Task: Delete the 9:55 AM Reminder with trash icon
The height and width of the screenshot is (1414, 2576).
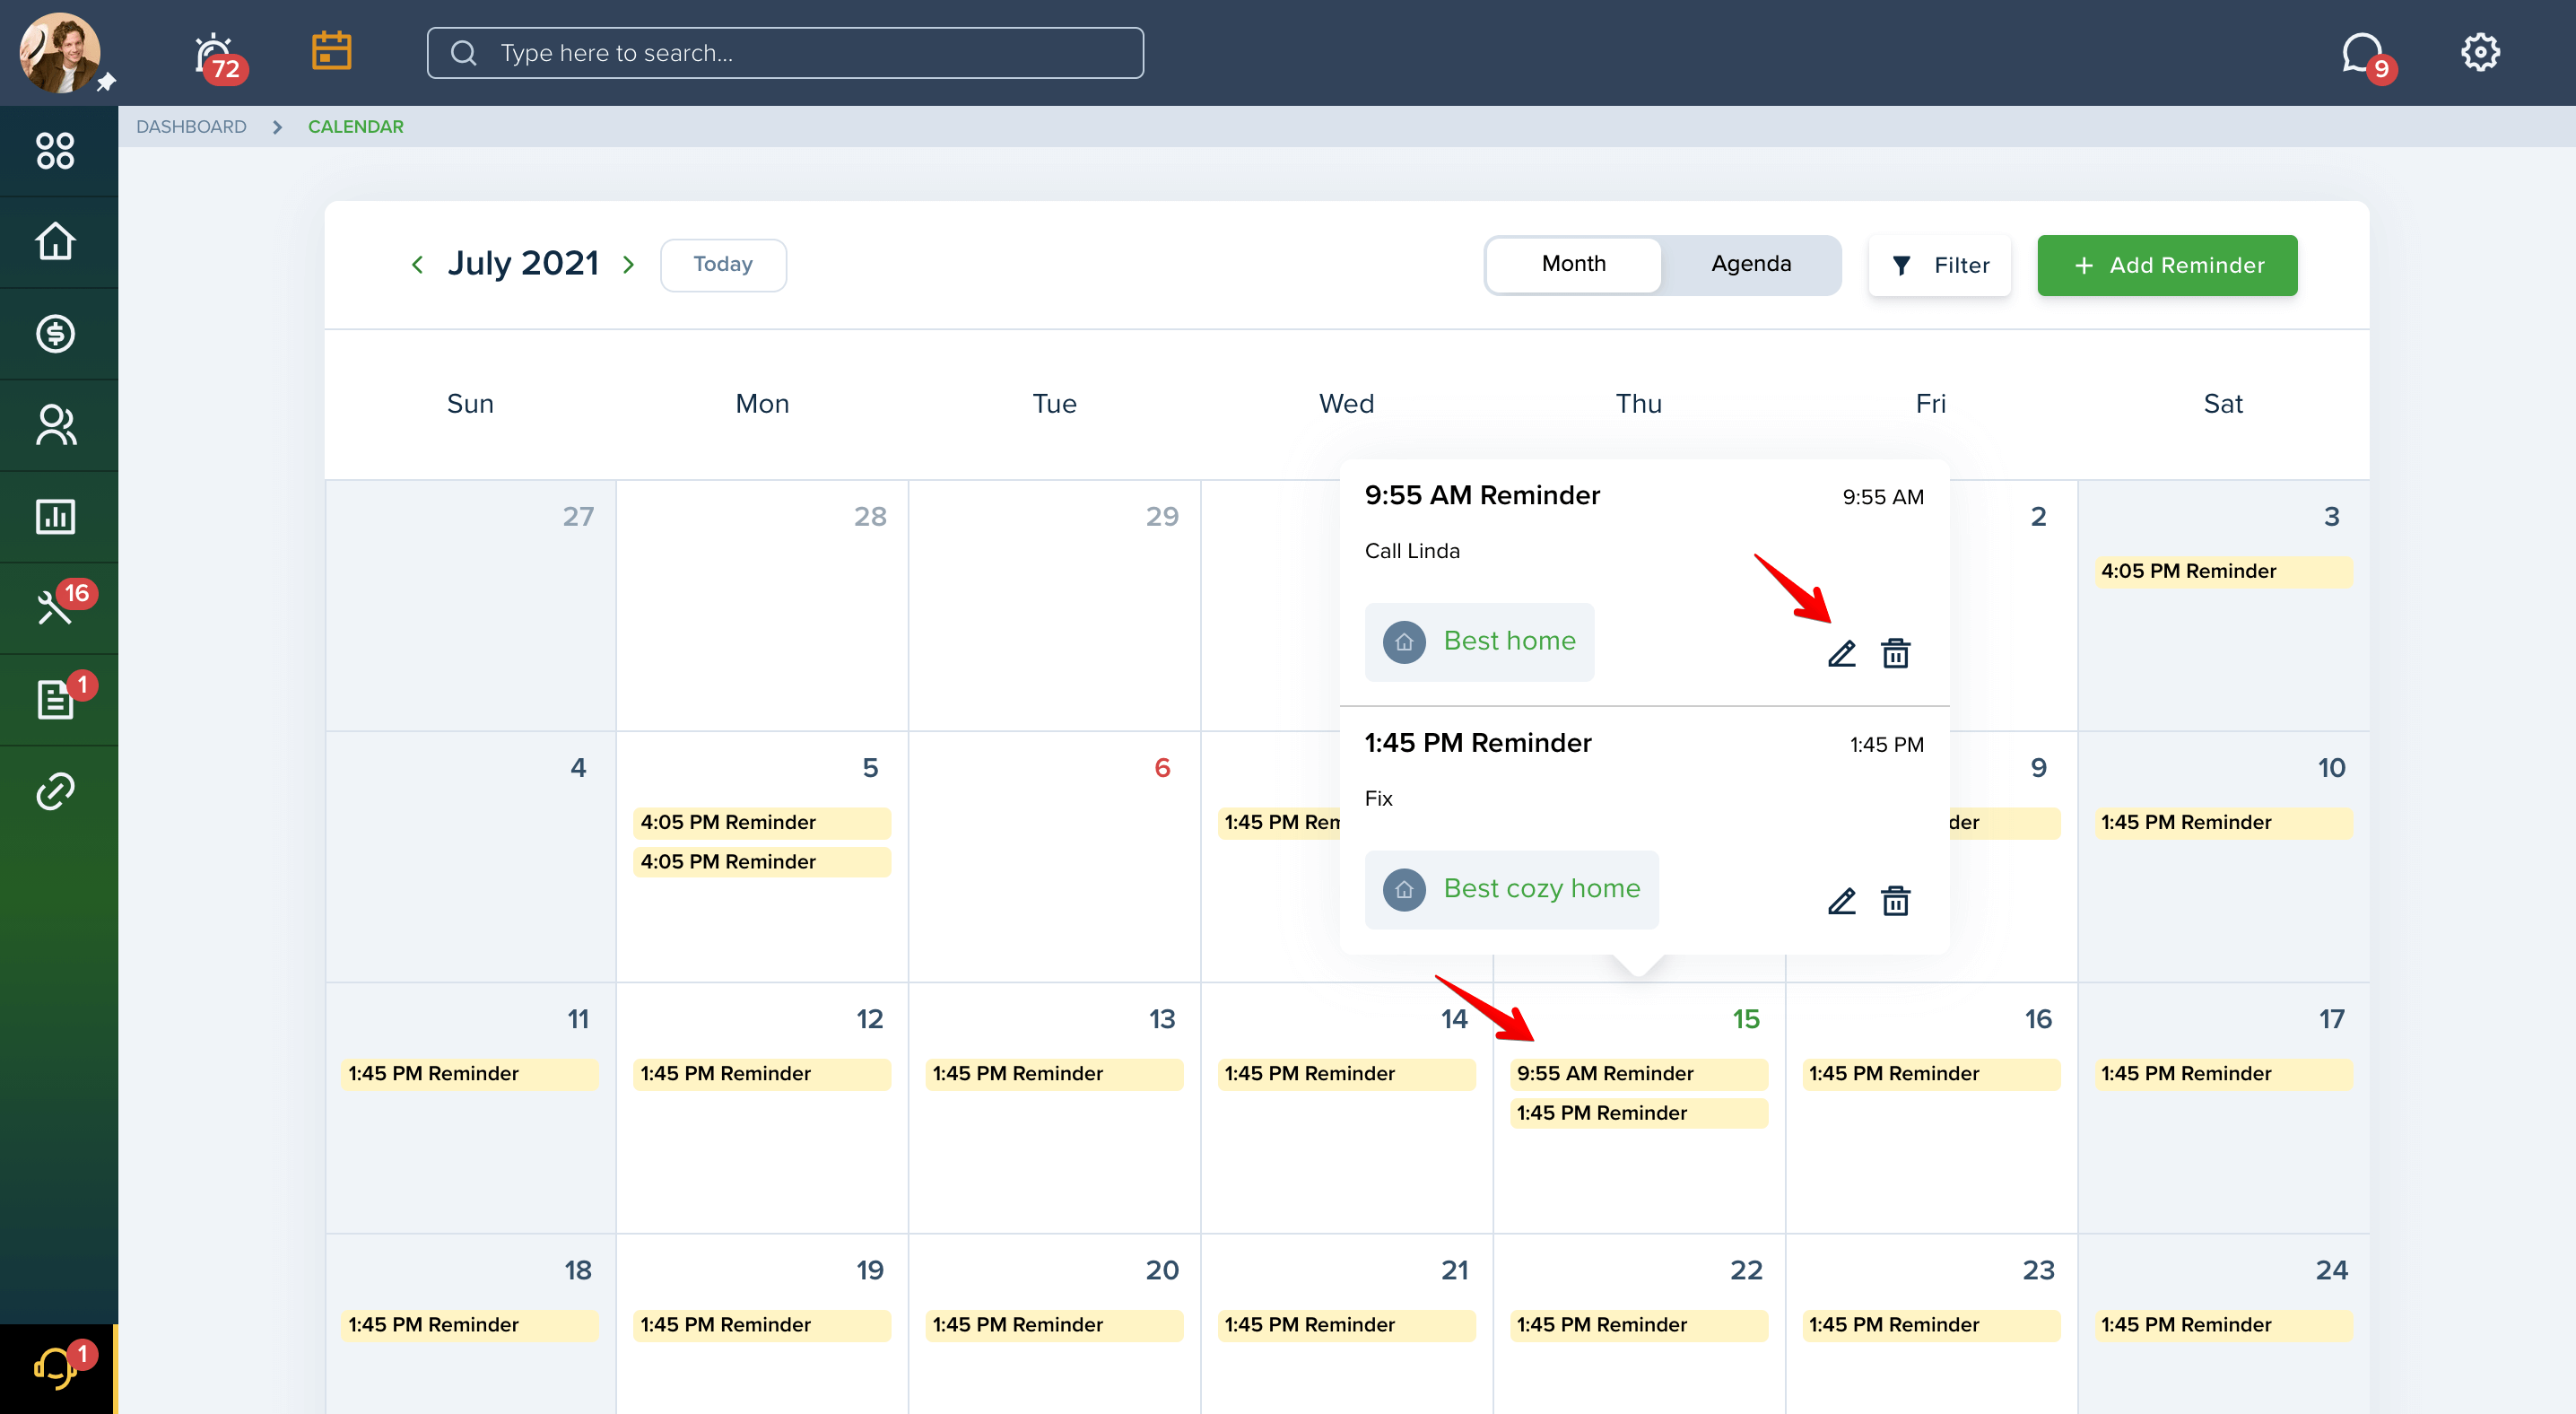Action: pos(1896,654)
